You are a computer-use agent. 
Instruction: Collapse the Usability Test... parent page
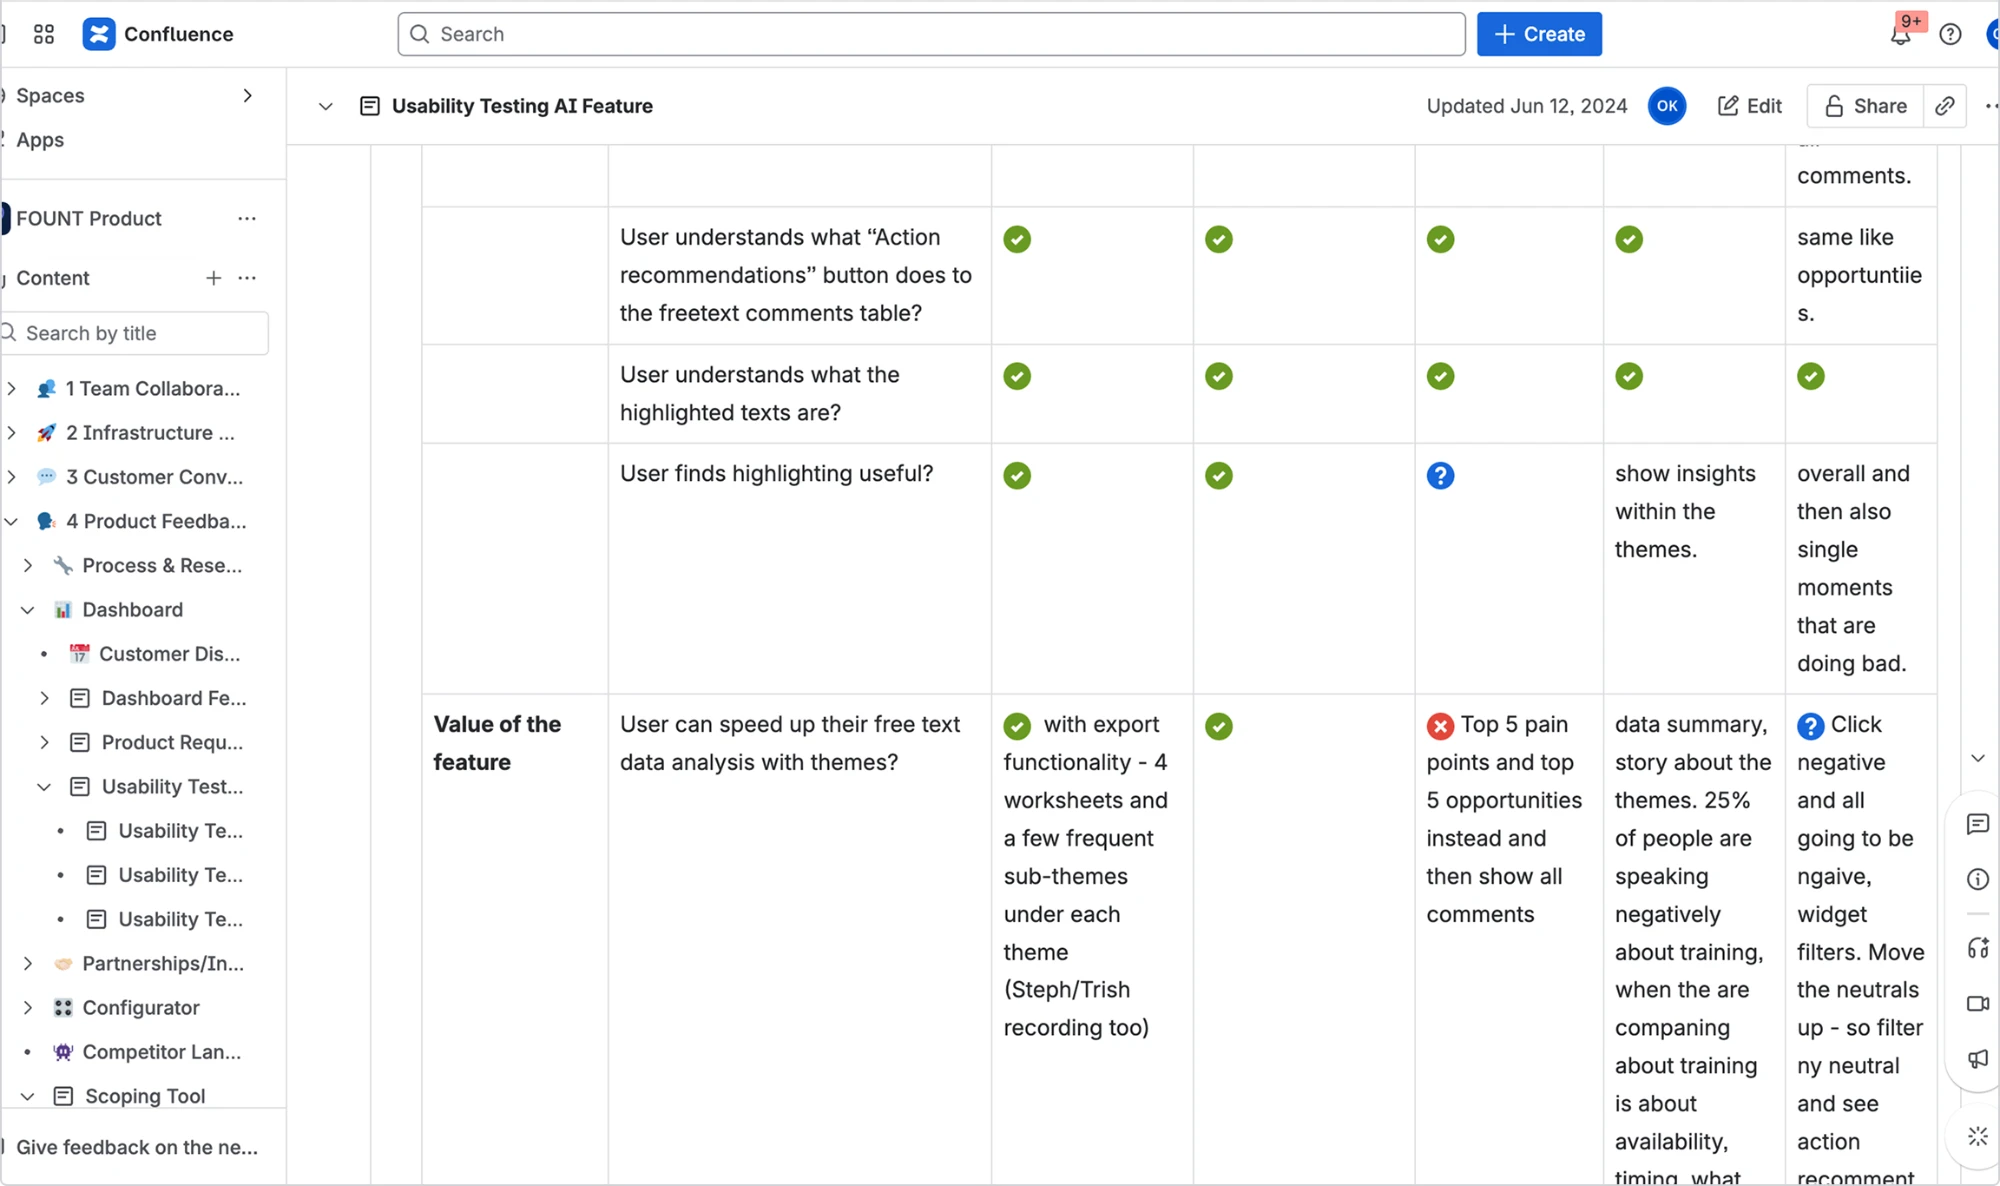(44, 787)
